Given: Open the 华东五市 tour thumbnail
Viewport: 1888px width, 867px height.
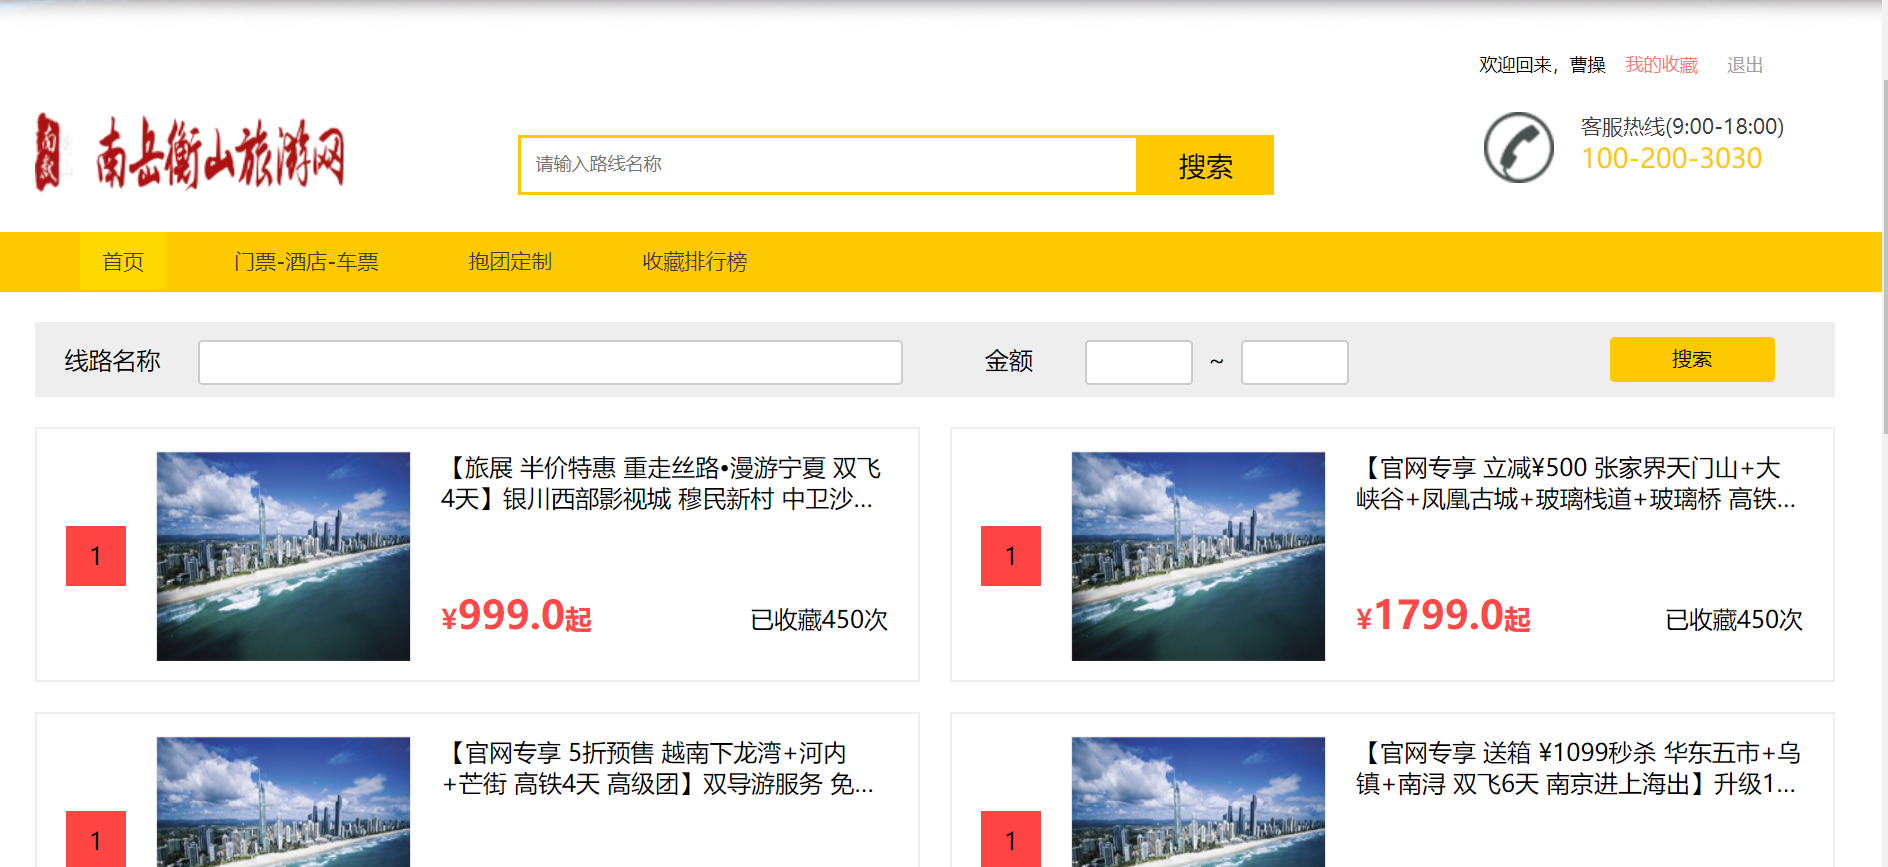Looking at the screenshot, I should point(1198,802).
